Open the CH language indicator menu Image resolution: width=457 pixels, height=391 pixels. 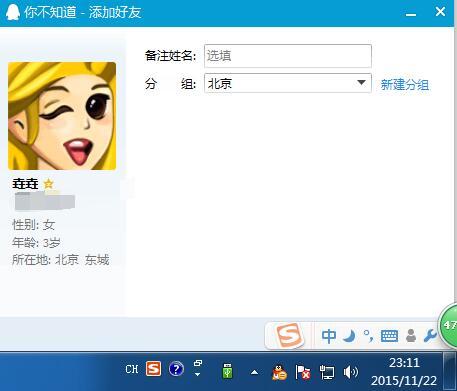132,369
